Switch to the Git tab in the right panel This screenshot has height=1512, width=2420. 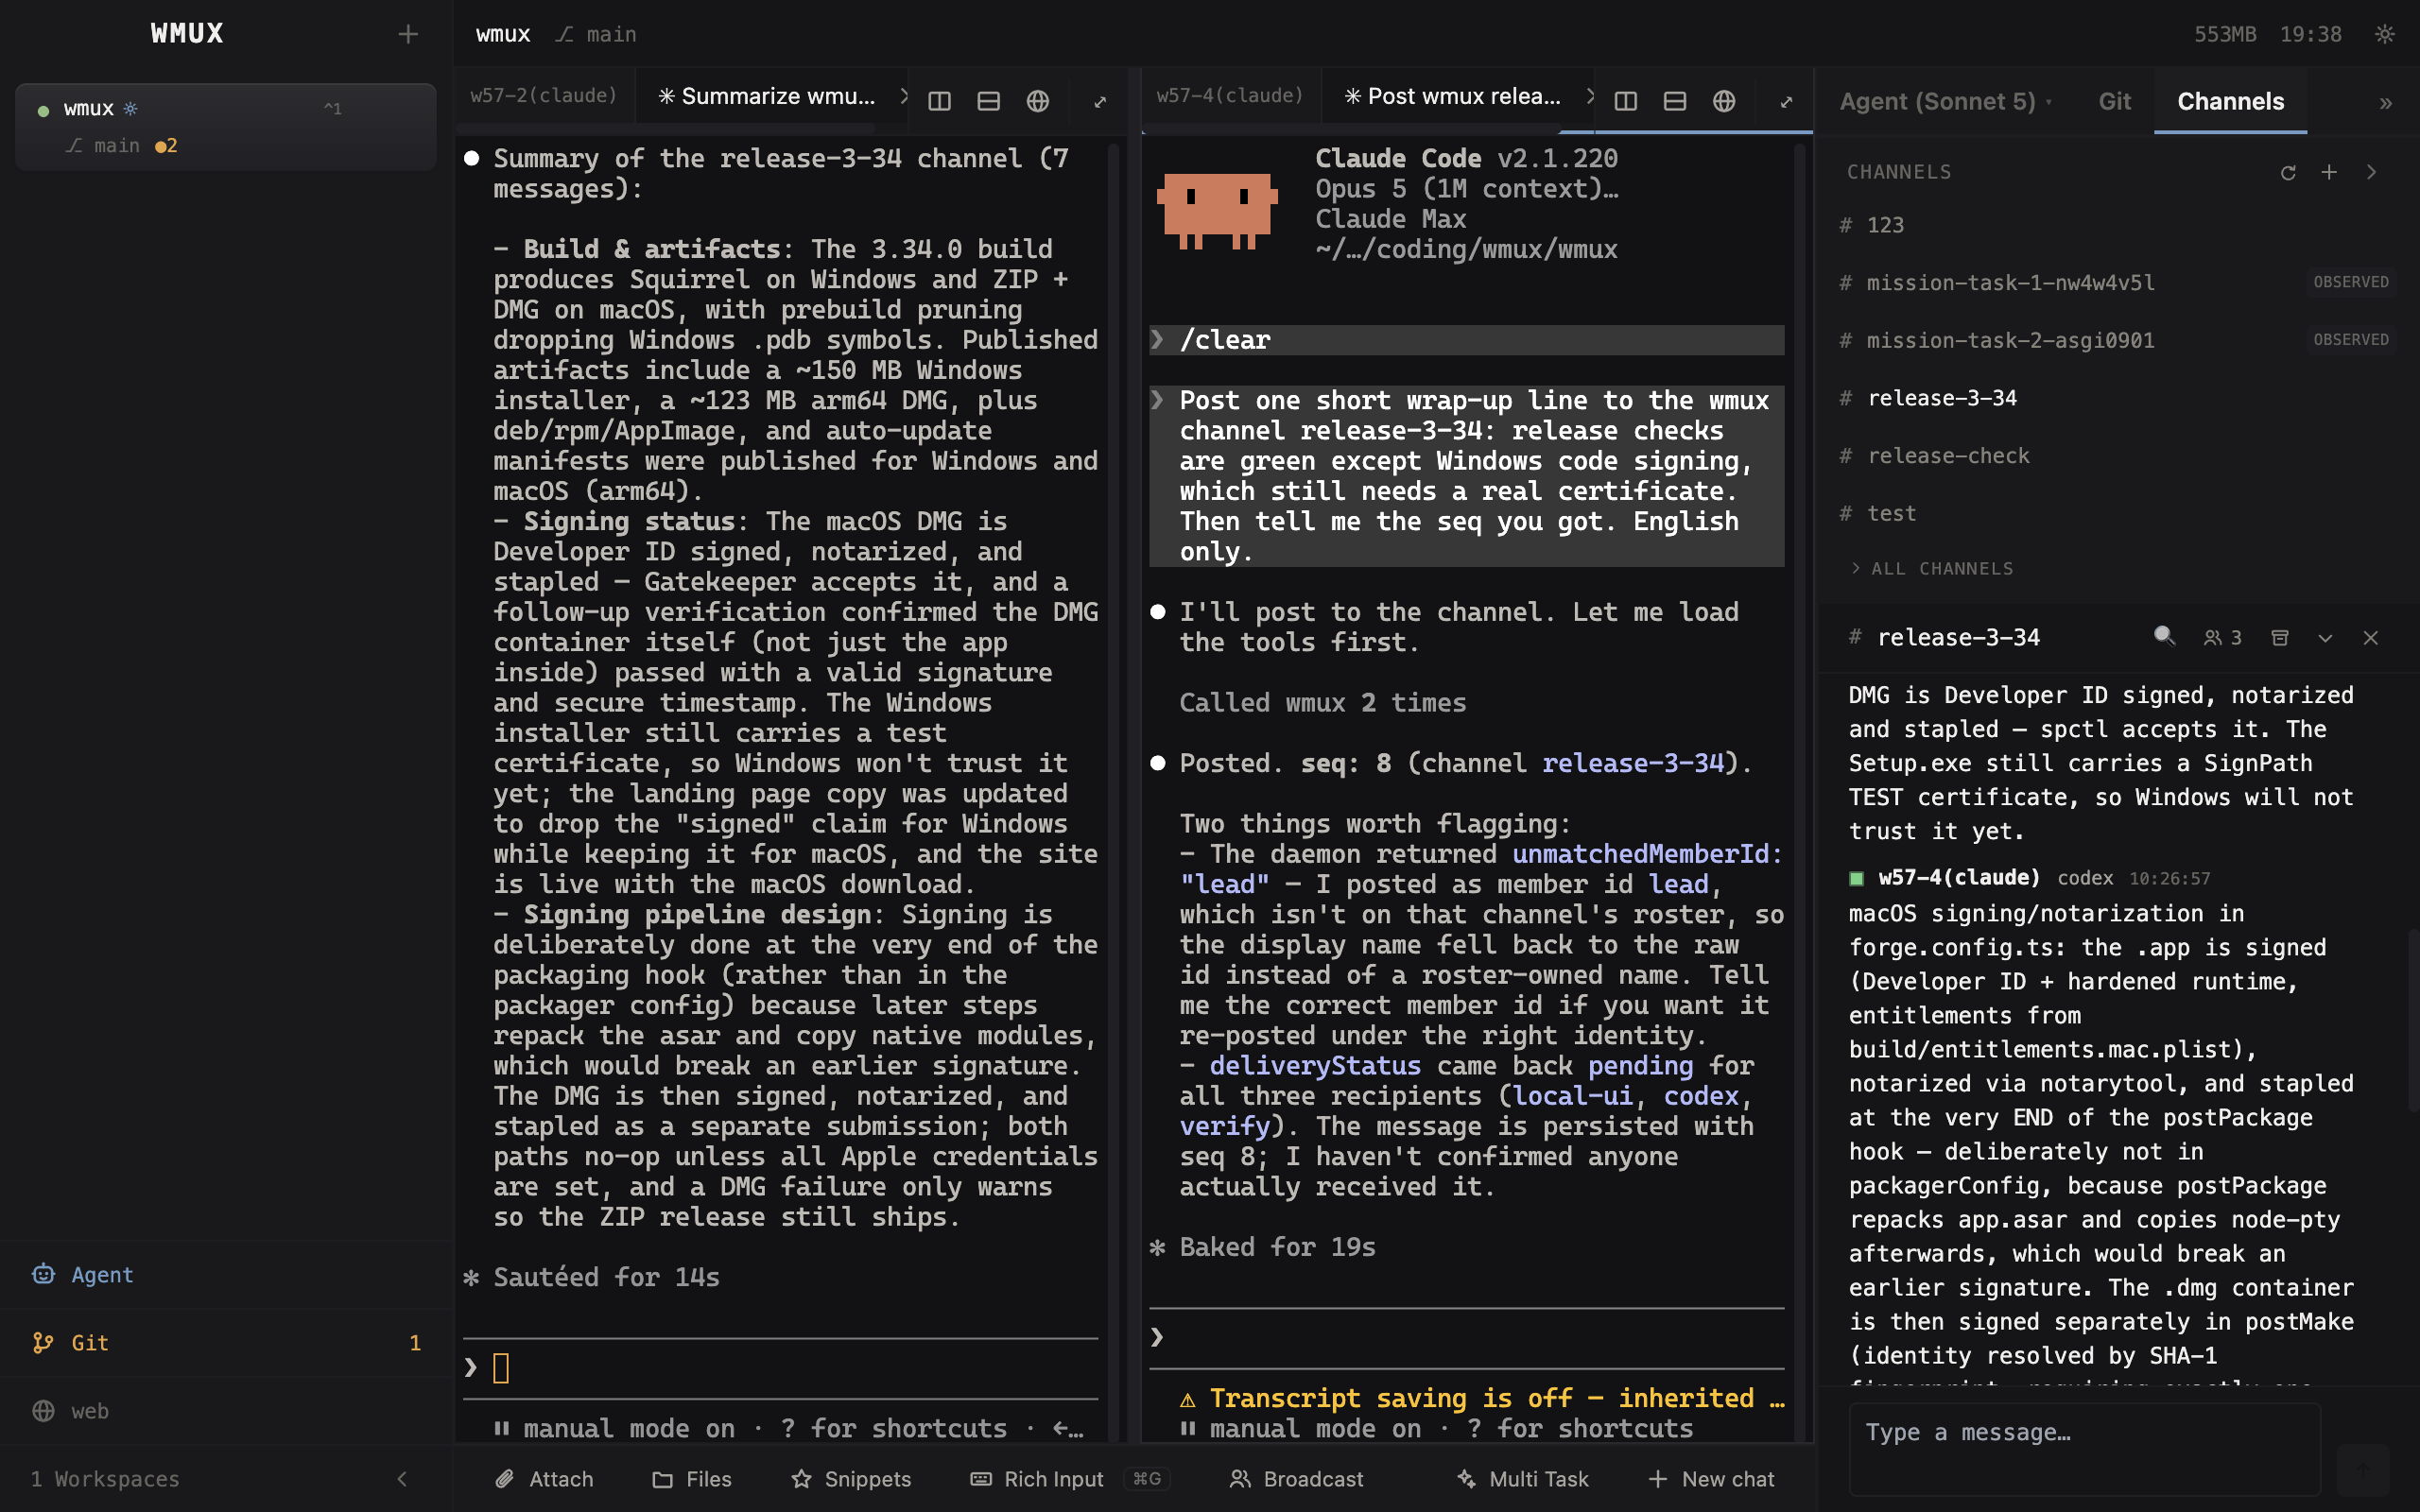click(x=2114, y=101)
